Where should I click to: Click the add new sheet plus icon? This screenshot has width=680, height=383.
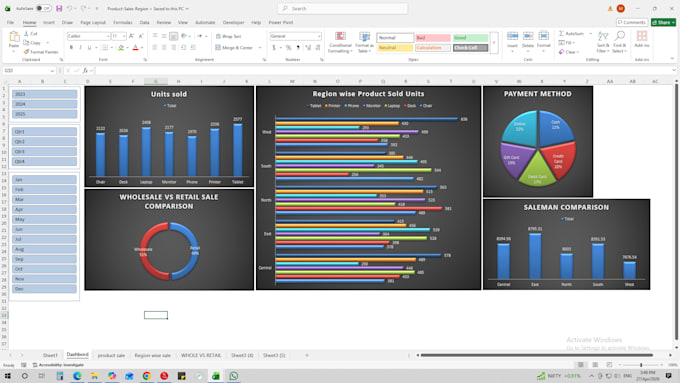tap(307, 355)
